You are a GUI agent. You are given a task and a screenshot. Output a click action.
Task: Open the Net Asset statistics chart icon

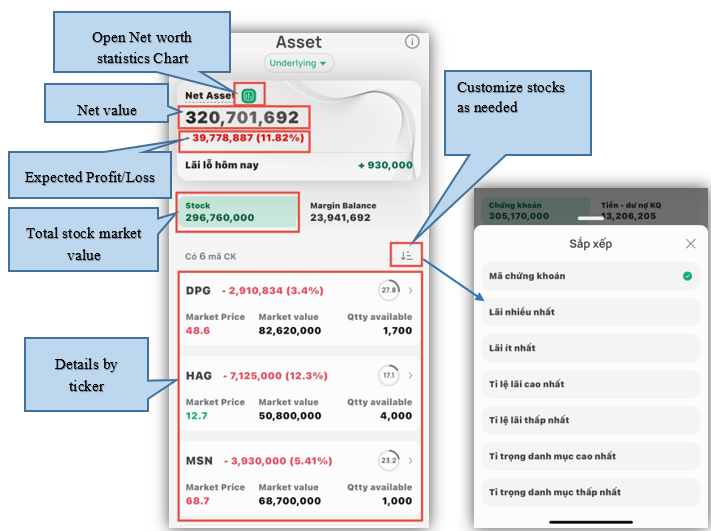[248, 96]
